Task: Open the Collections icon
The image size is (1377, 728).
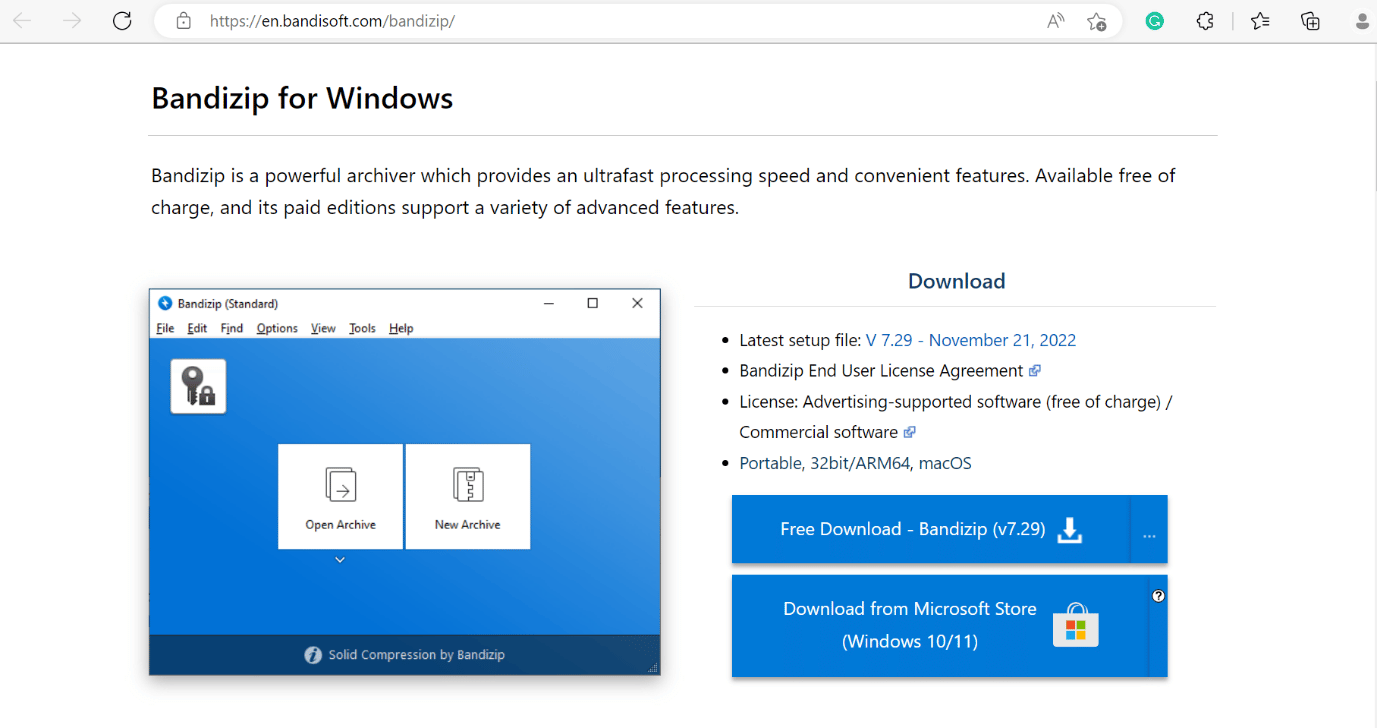Action: pos(1310,21)
